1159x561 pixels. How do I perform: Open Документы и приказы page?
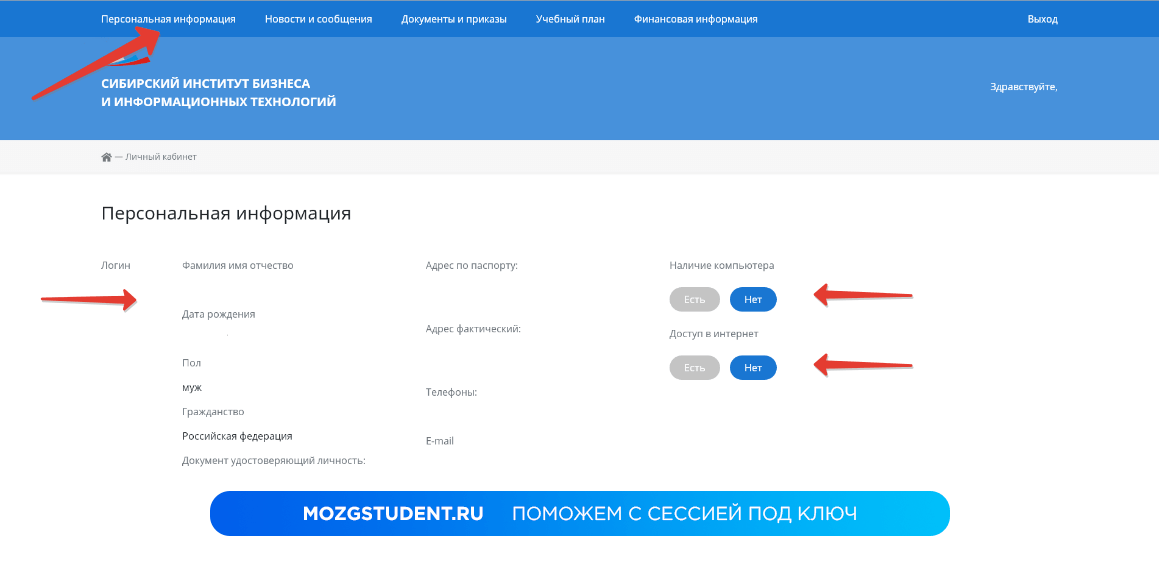point(454,19)
